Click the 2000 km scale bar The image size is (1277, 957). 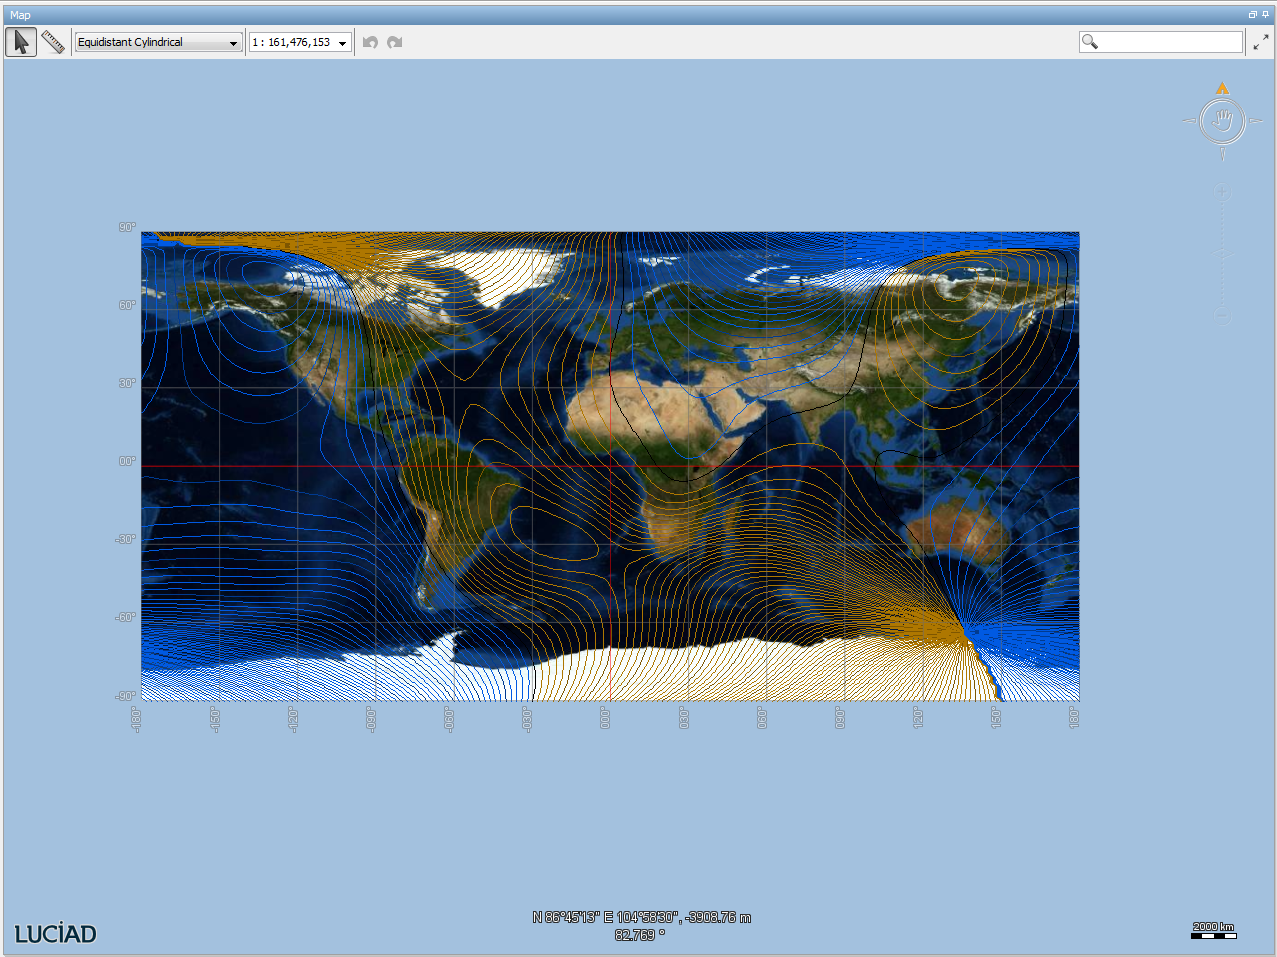point(1213,931)
